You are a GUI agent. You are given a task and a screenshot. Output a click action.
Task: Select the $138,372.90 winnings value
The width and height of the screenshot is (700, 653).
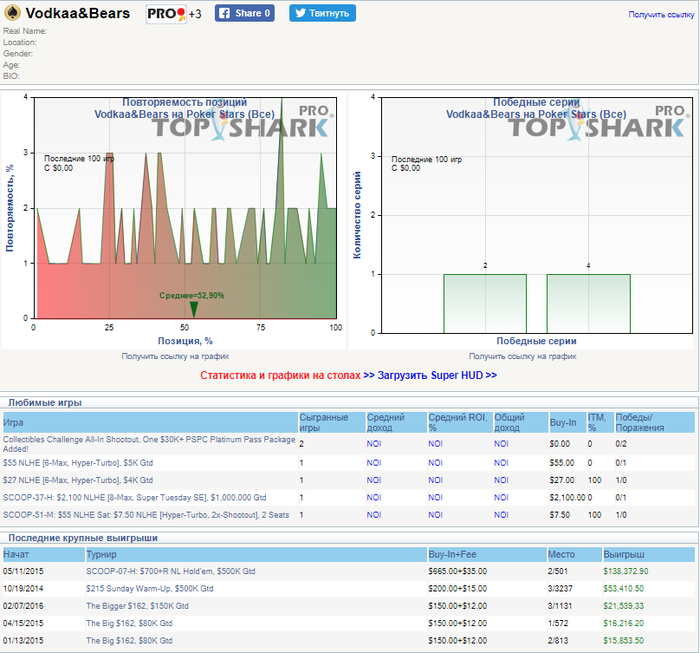(625, 571)
